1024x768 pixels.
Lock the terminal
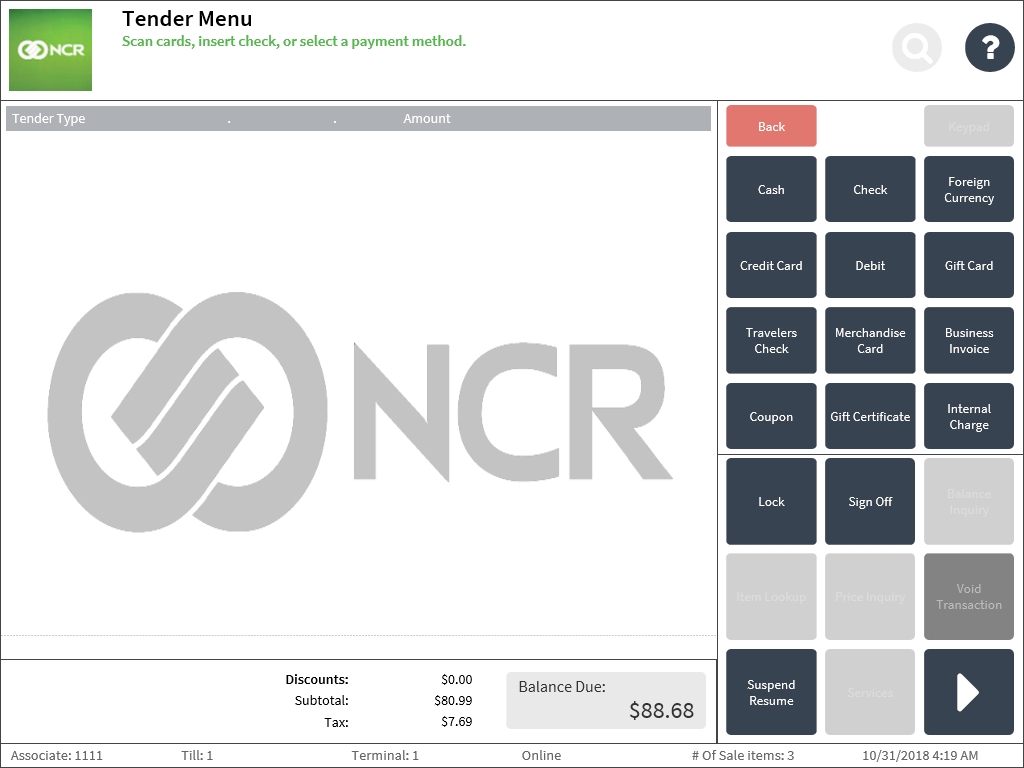pyautogui.click(x=771, y=502)
